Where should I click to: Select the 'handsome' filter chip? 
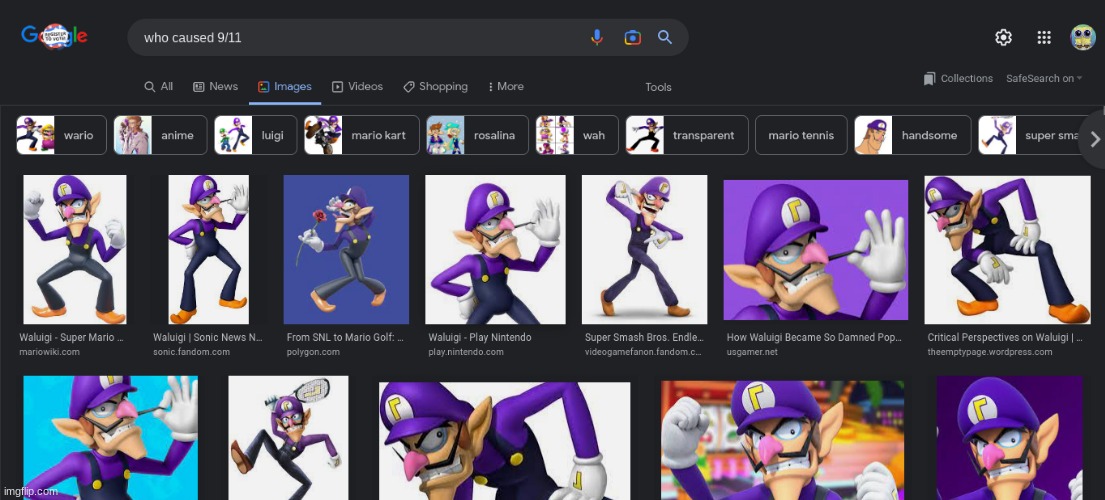[913, 135]
